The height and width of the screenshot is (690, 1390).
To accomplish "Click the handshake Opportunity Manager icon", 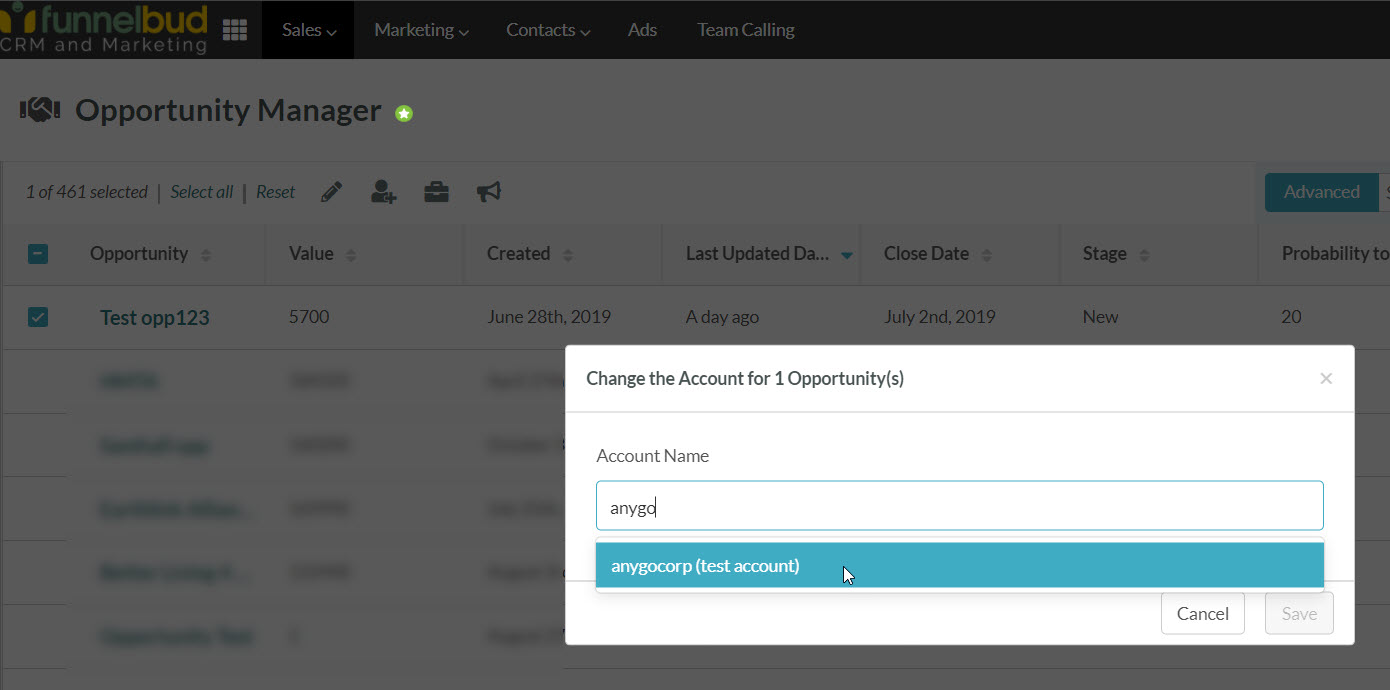I will coord(40,111).
